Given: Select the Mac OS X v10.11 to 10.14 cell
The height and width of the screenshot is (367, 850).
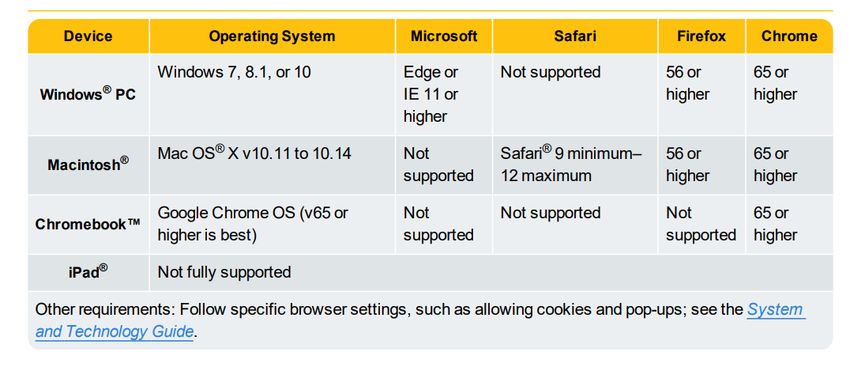Looking at the screenshot, I should [272, 165].
